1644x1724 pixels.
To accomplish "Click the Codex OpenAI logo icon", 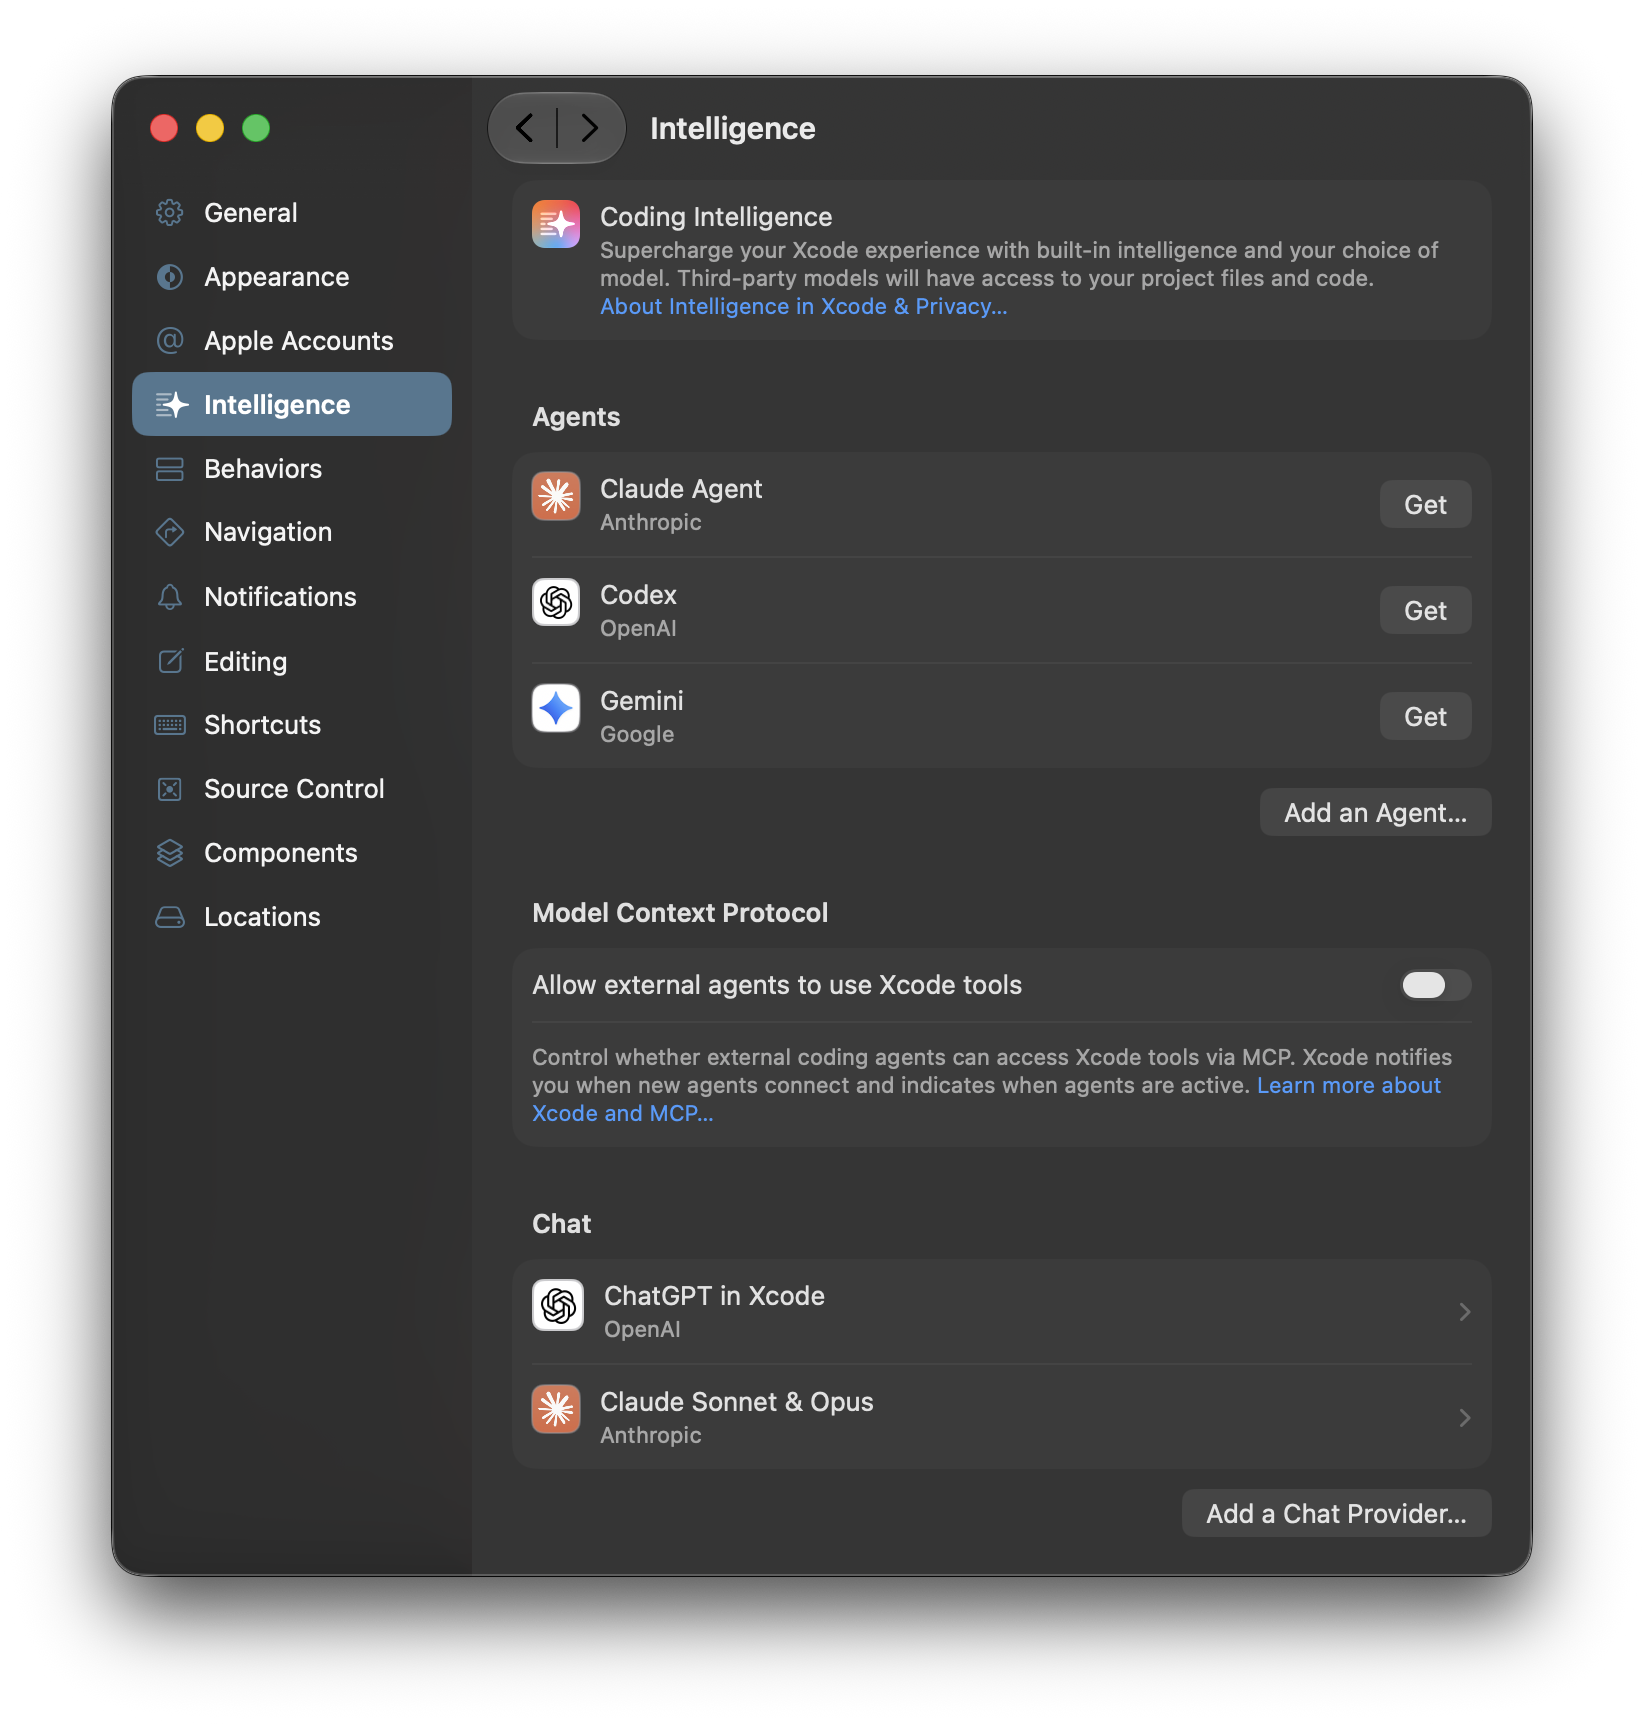I will pyautogui.click(x=556, y=602).
